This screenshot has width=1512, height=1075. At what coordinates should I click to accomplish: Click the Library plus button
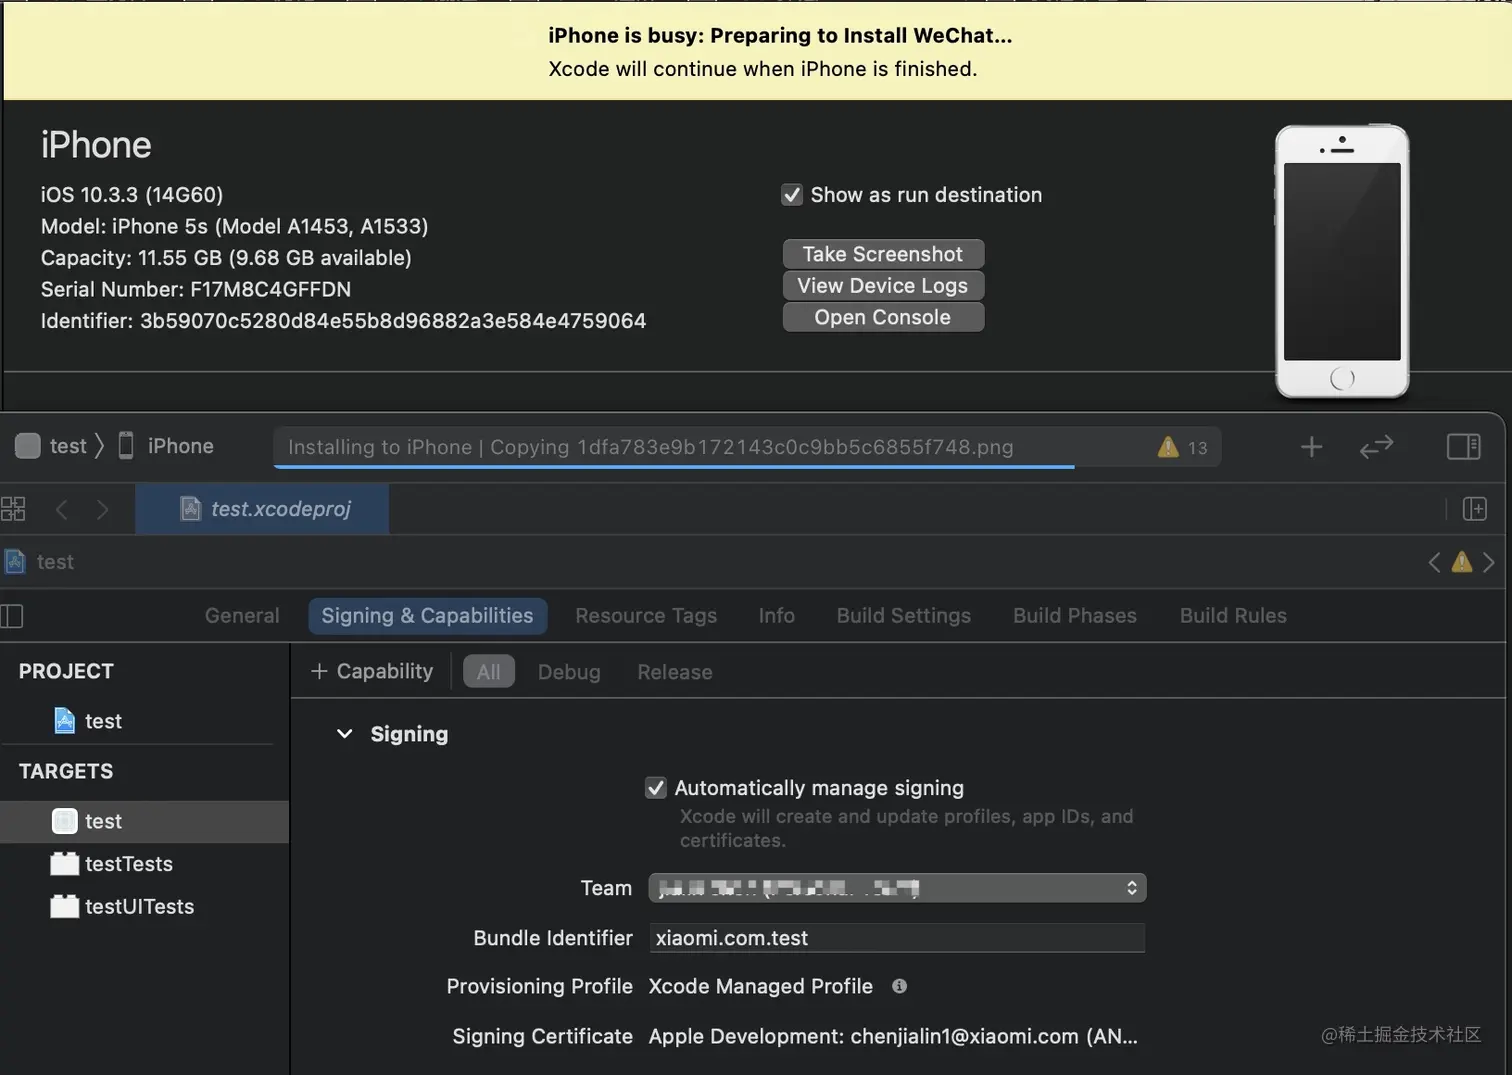(1311, 447)
